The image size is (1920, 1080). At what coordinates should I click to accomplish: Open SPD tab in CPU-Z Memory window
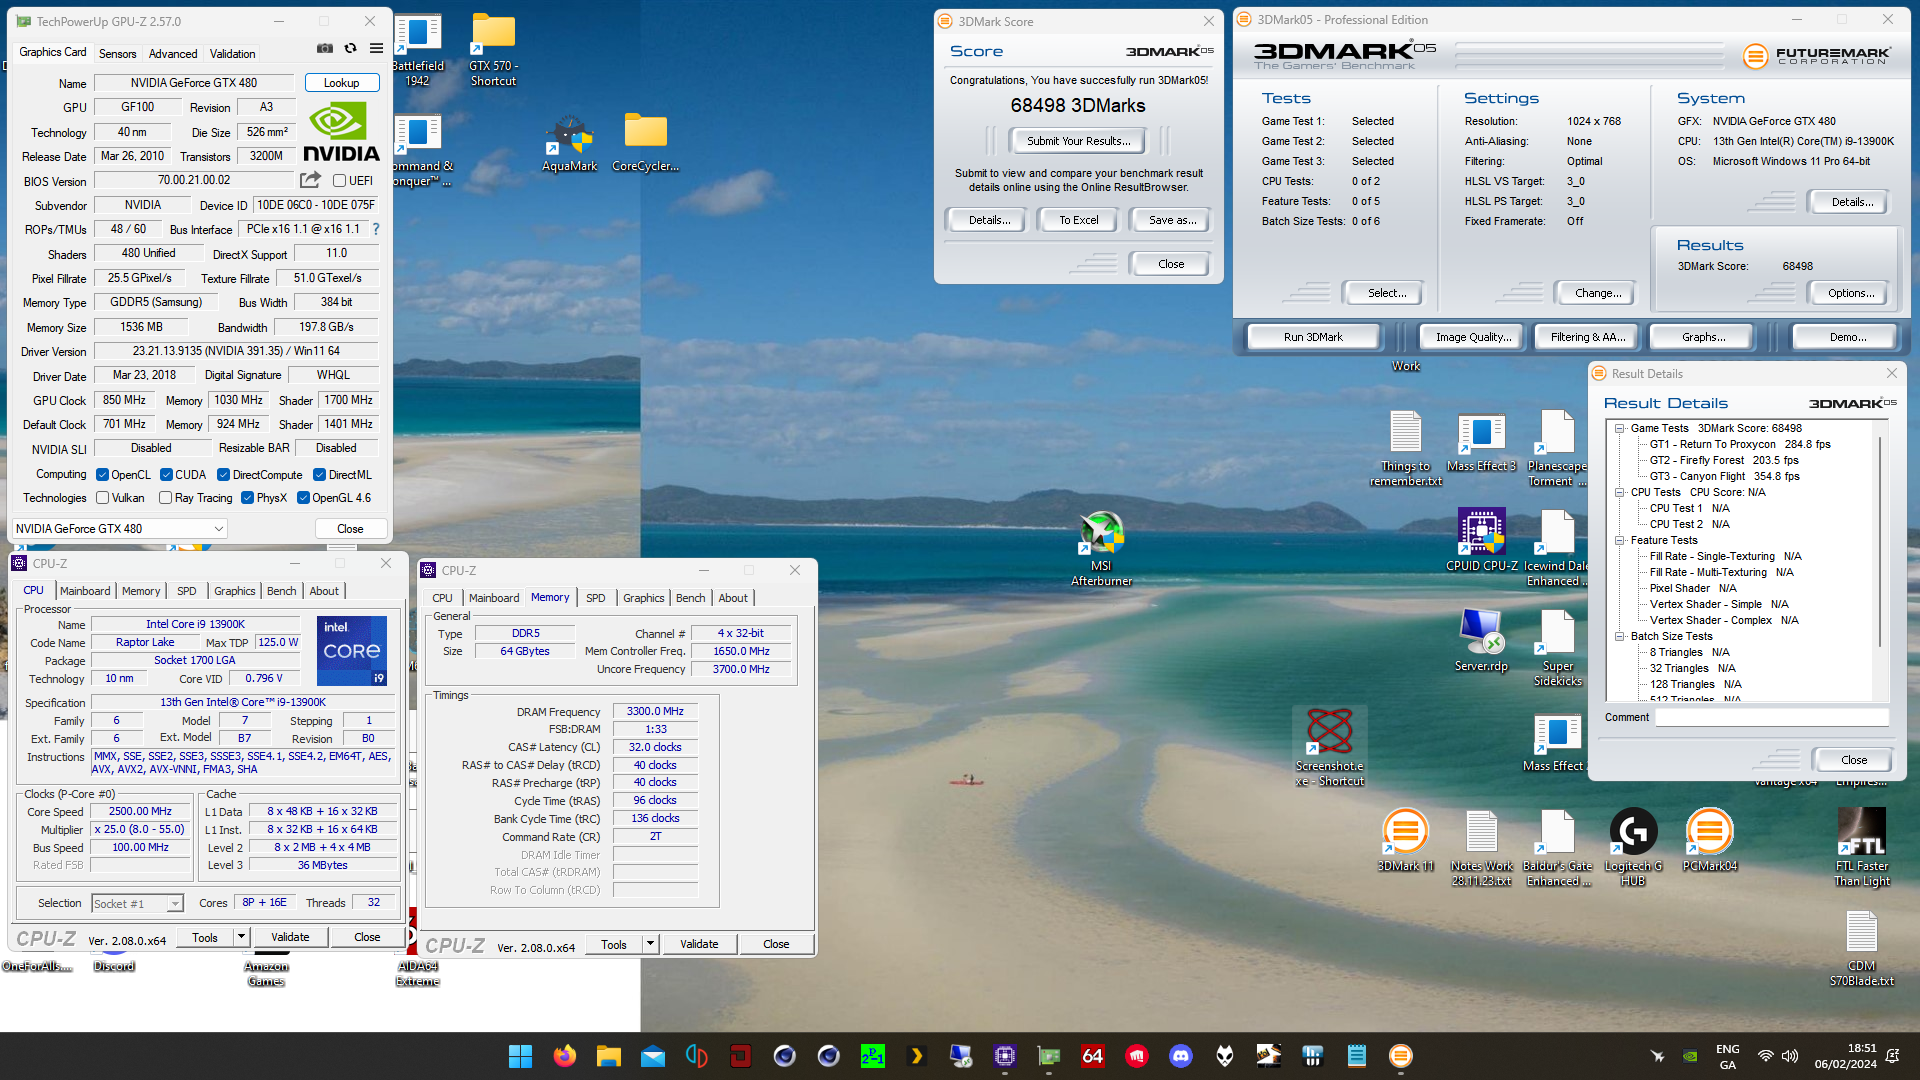point(596,598)
